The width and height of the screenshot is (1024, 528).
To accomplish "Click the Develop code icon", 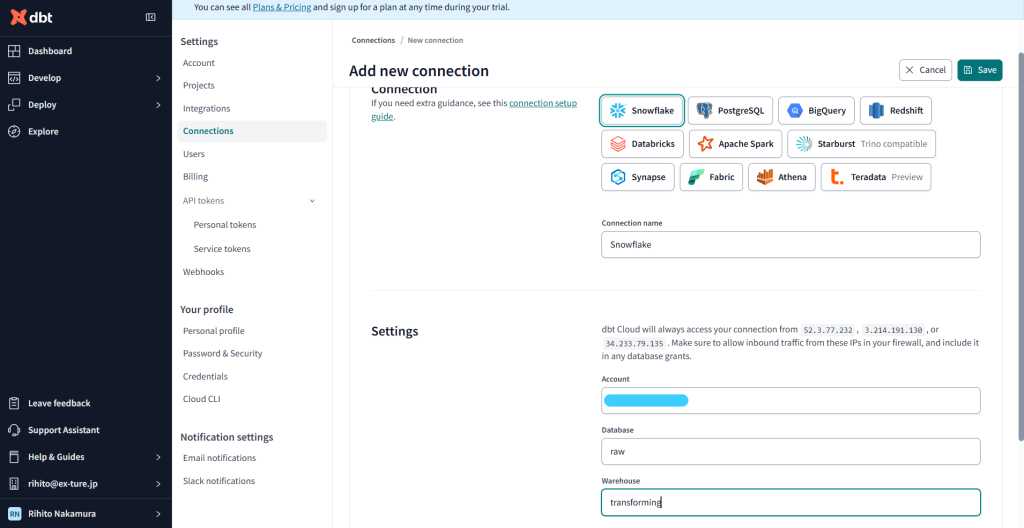I will [14, 78].
